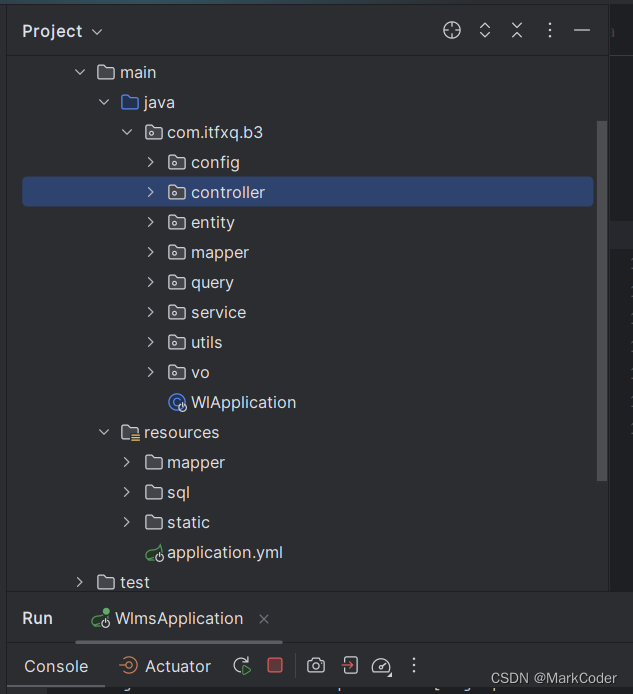Open the application.yml file
633x694 pixels.
pos(224,552)
